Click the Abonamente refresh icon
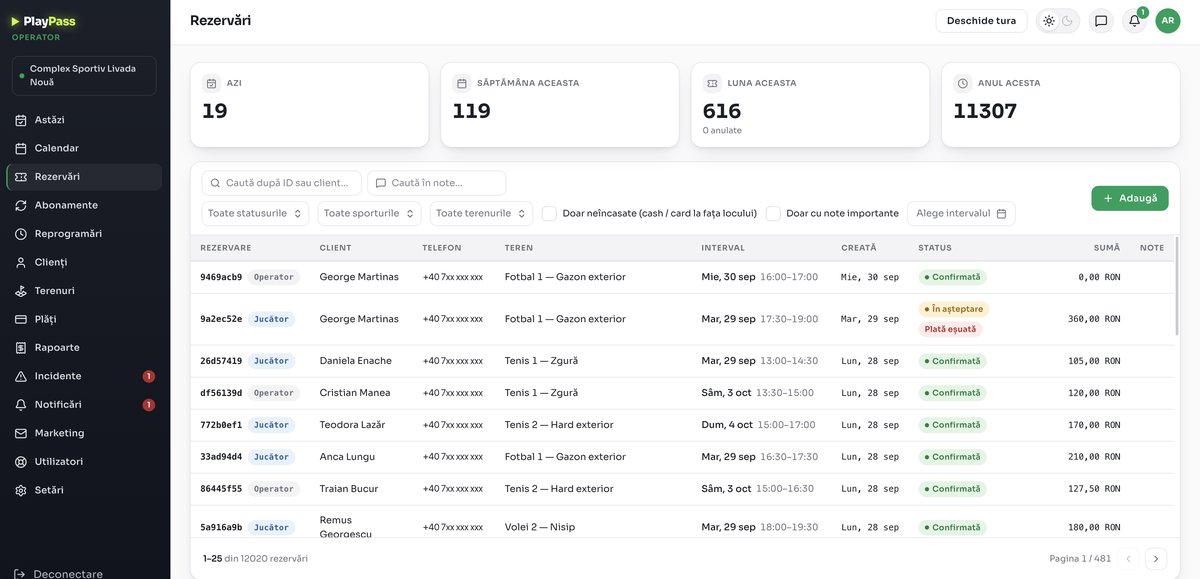1200x579 pixels. tap(21, 205)
